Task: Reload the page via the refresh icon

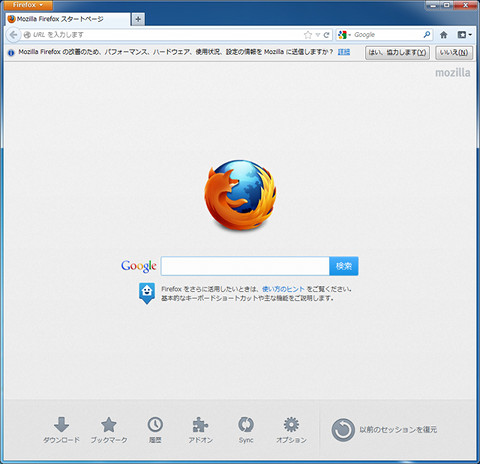Action: (327, 35)
